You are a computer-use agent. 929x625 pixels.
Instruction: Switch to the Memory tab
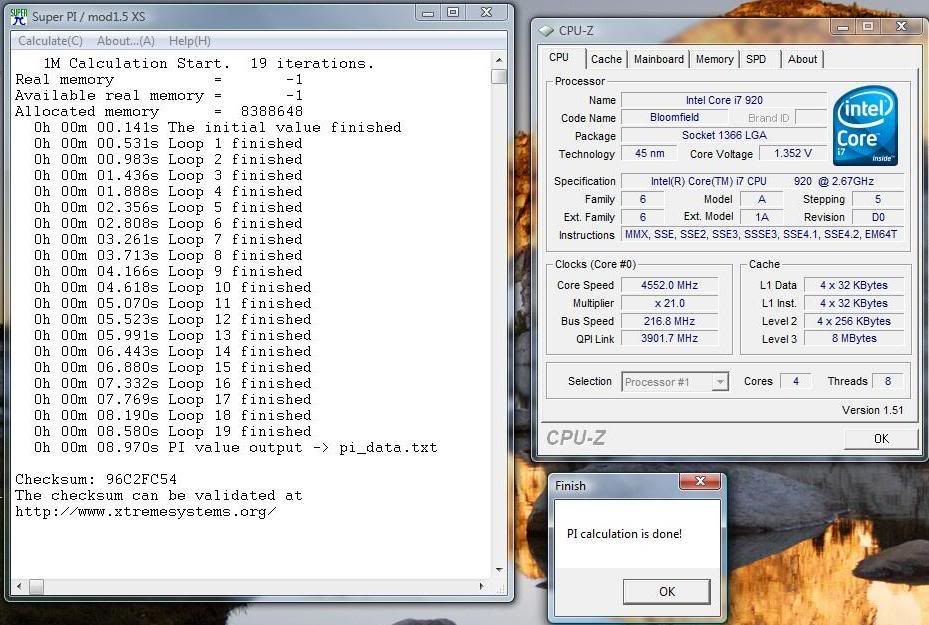tap(714, 59)
